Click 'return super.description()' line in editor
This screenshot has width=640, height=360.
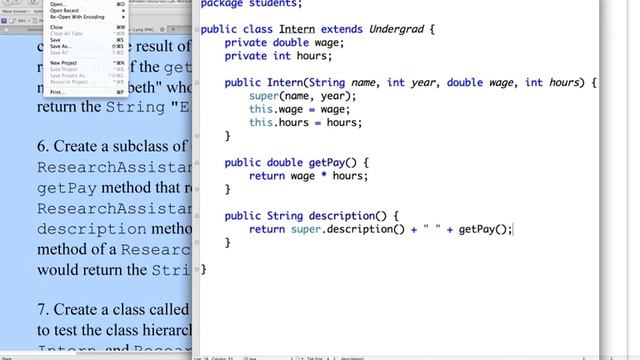click(x=380, y=229)
